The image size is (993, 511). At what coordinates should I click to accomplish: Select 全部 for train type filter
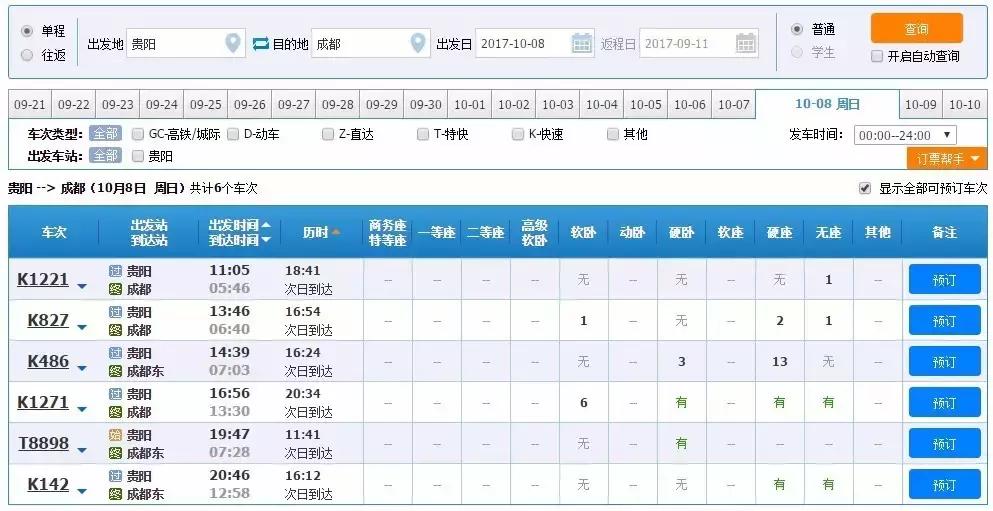105,134
